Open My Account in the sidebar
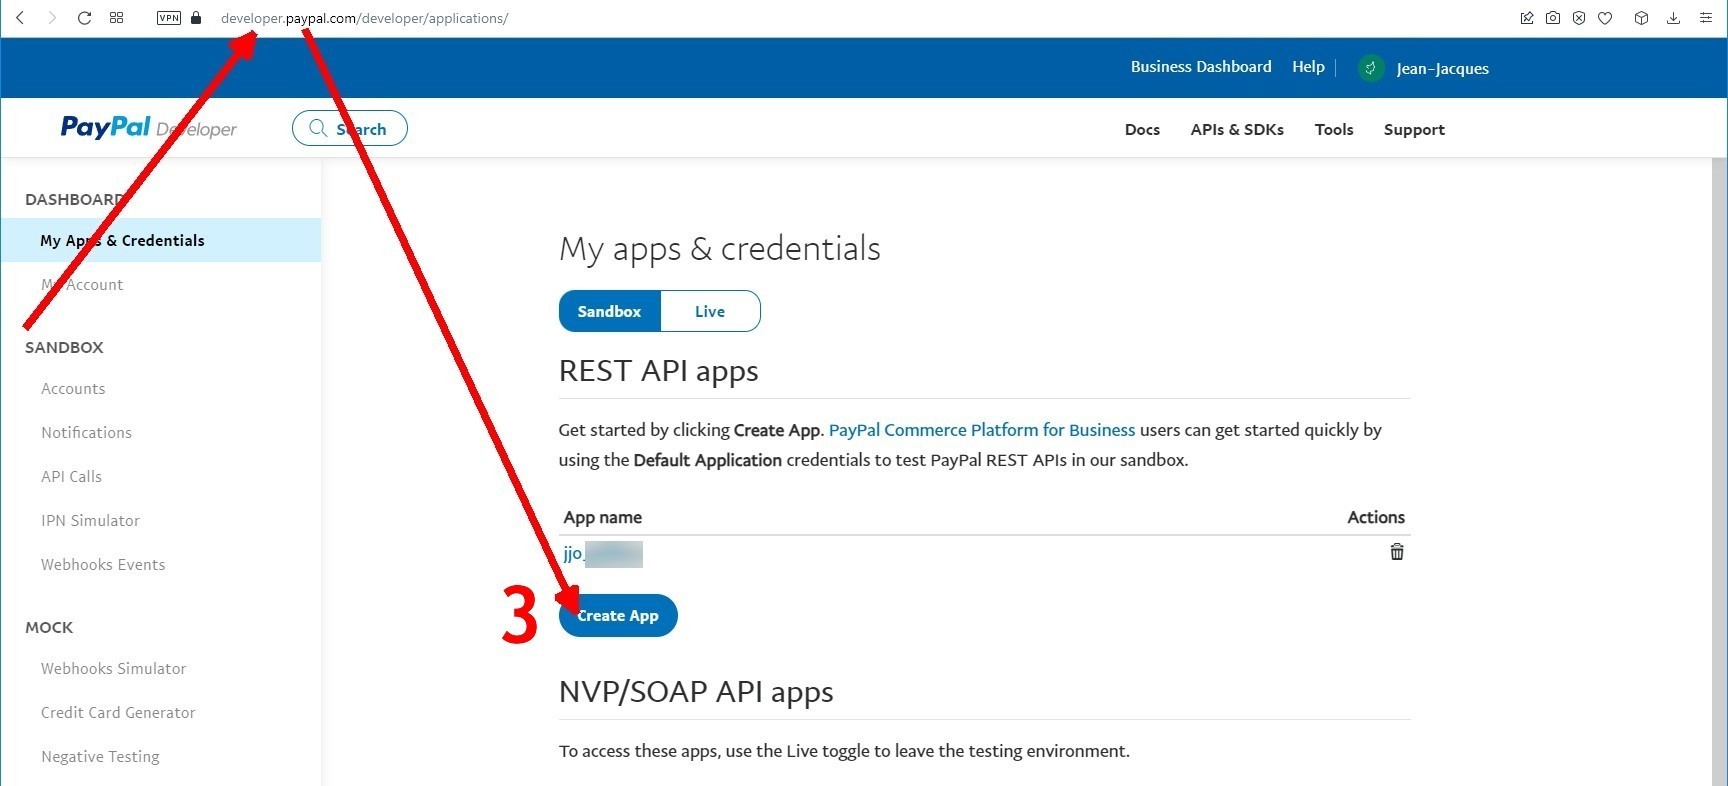Viewport: 1728px width, 786px height. pyautogui.click(x=82, y=284)
